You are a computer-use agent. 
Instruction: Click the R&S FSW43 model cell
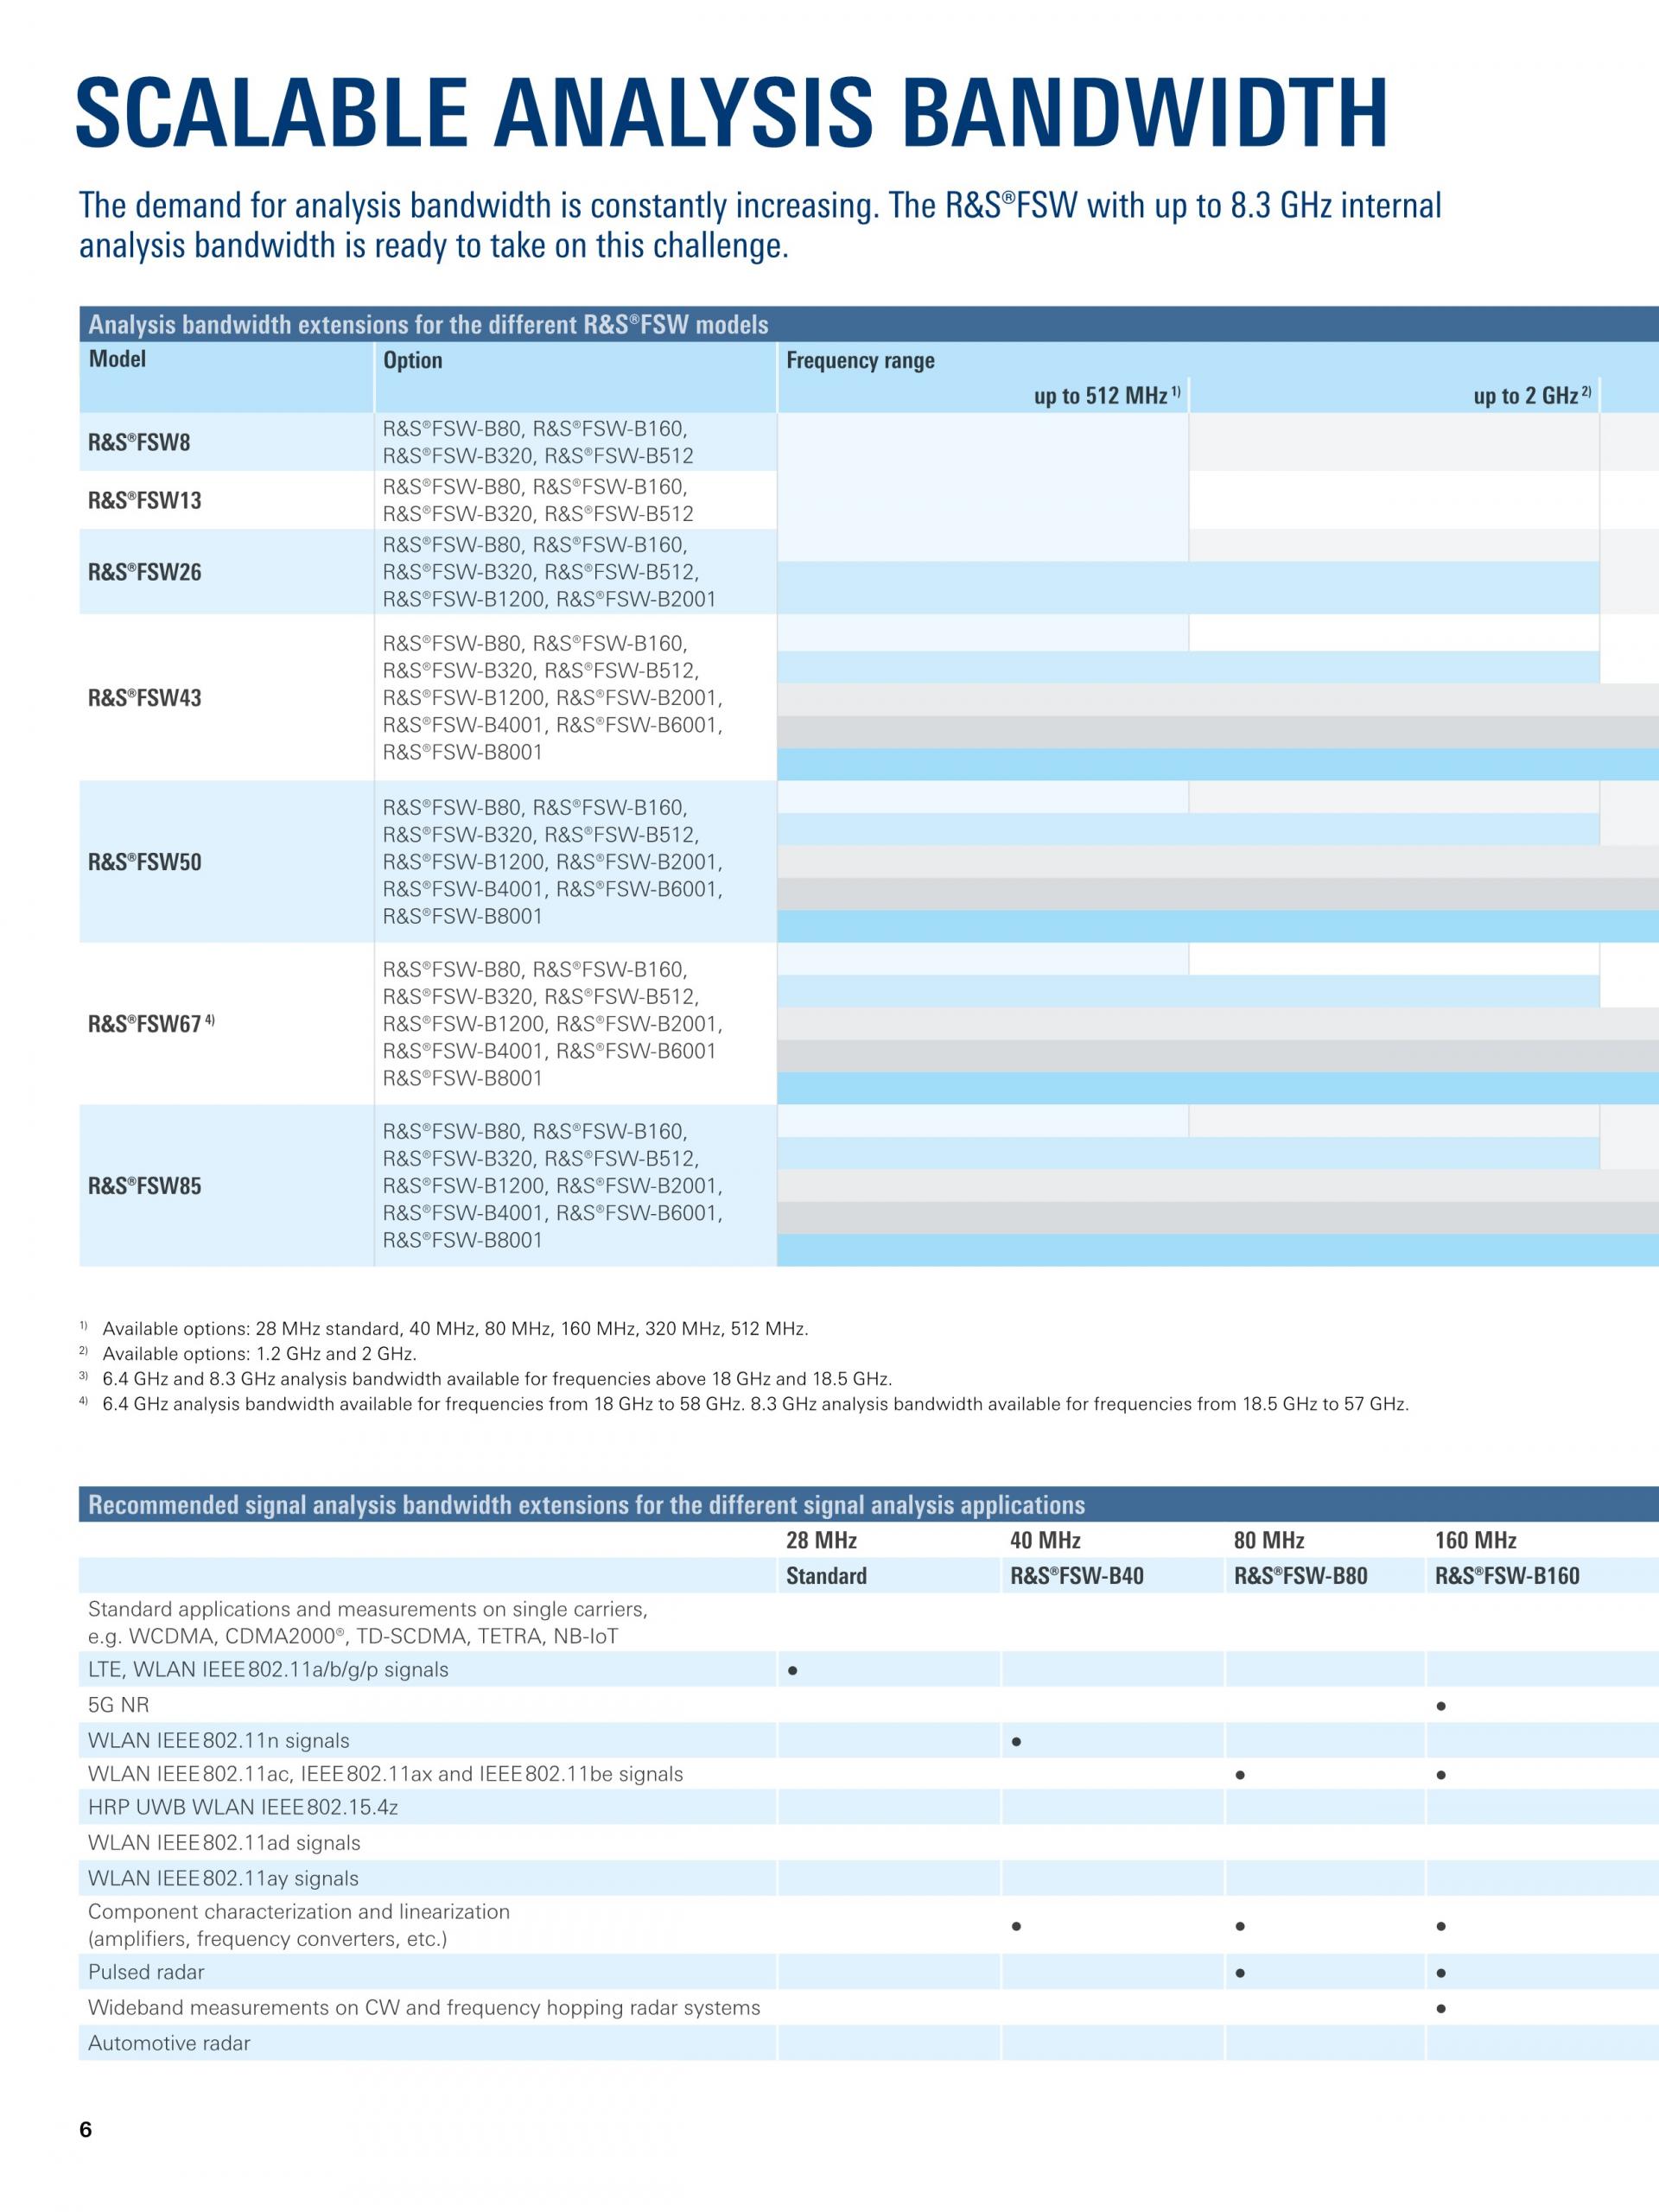(x=145, y=698)
